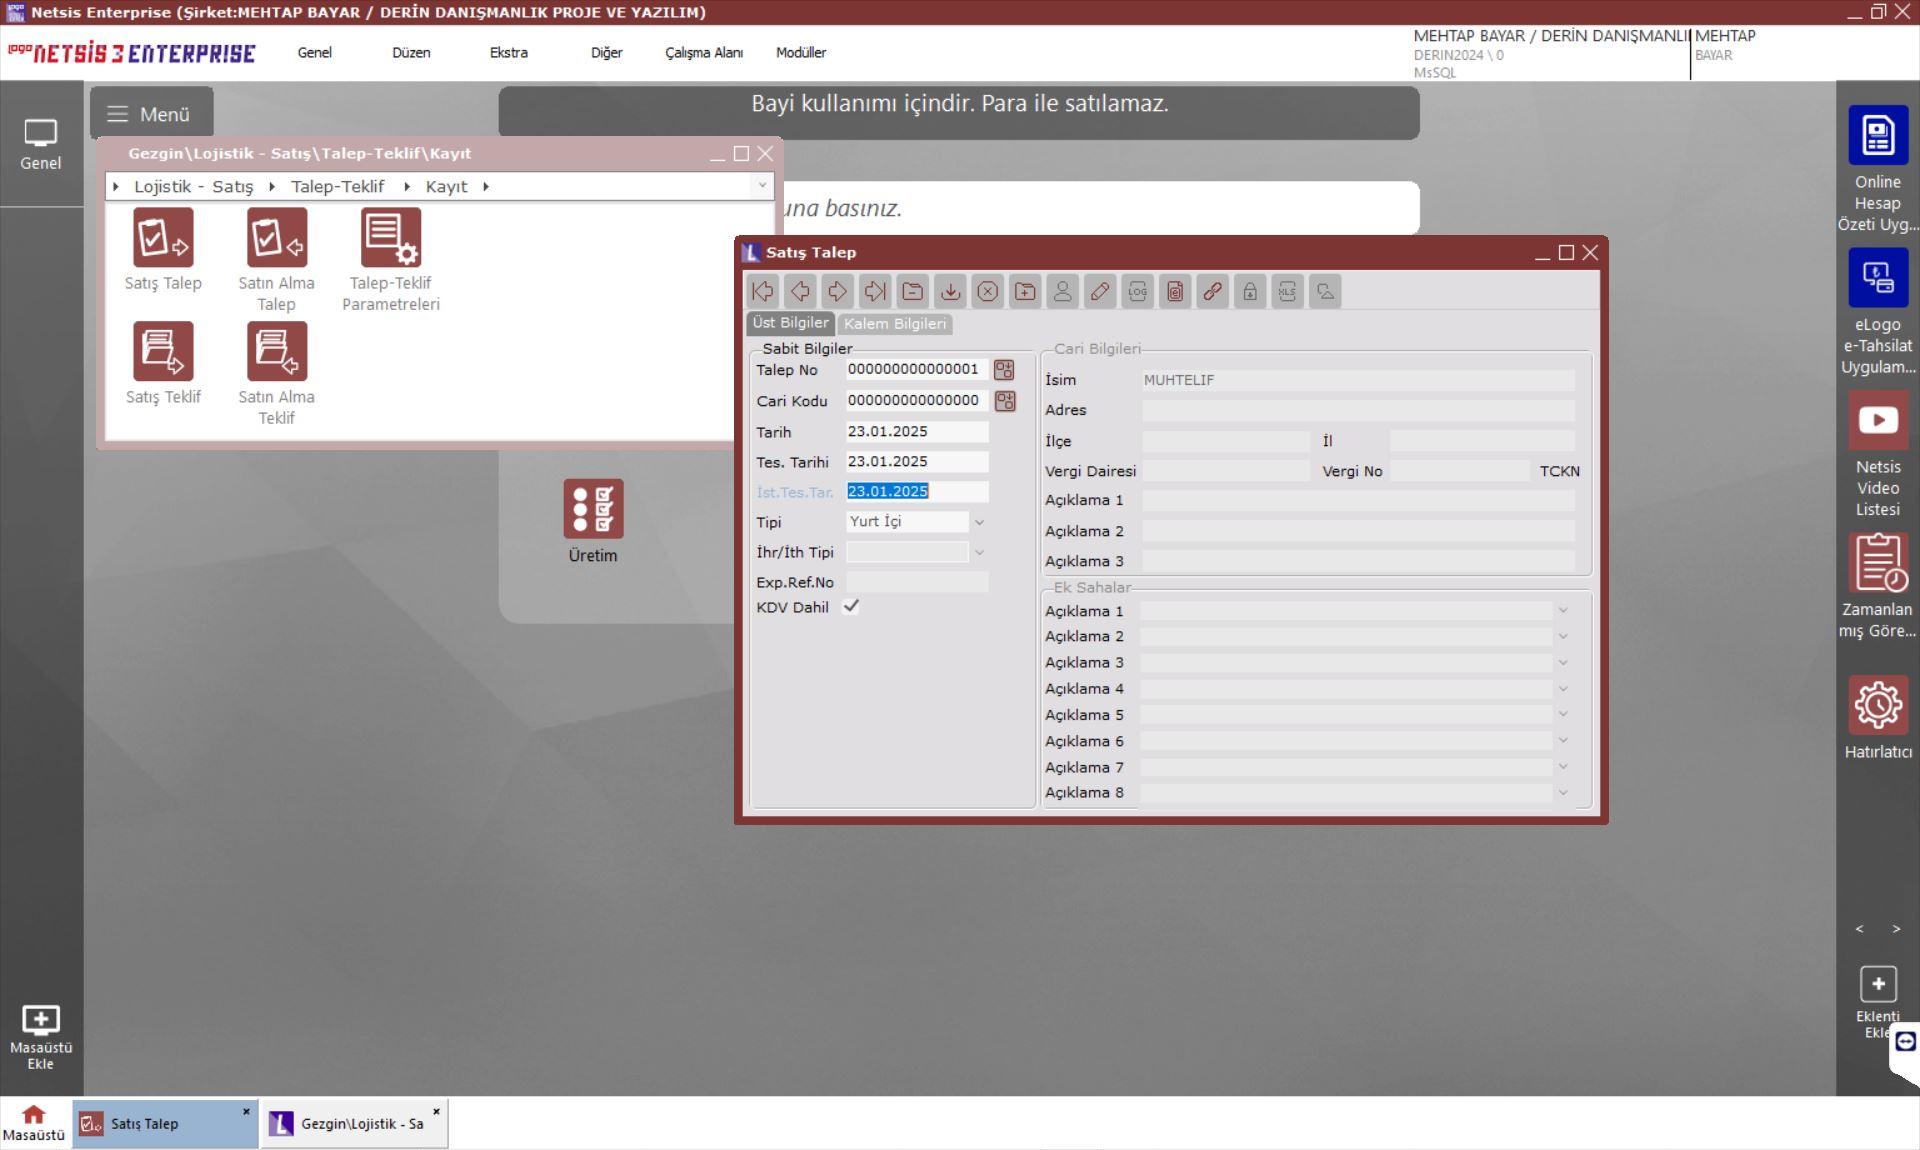Click the LOG toolbar icon
The height and width of the screenshot is (1150, 1920).
click(x=1137, y=291)
